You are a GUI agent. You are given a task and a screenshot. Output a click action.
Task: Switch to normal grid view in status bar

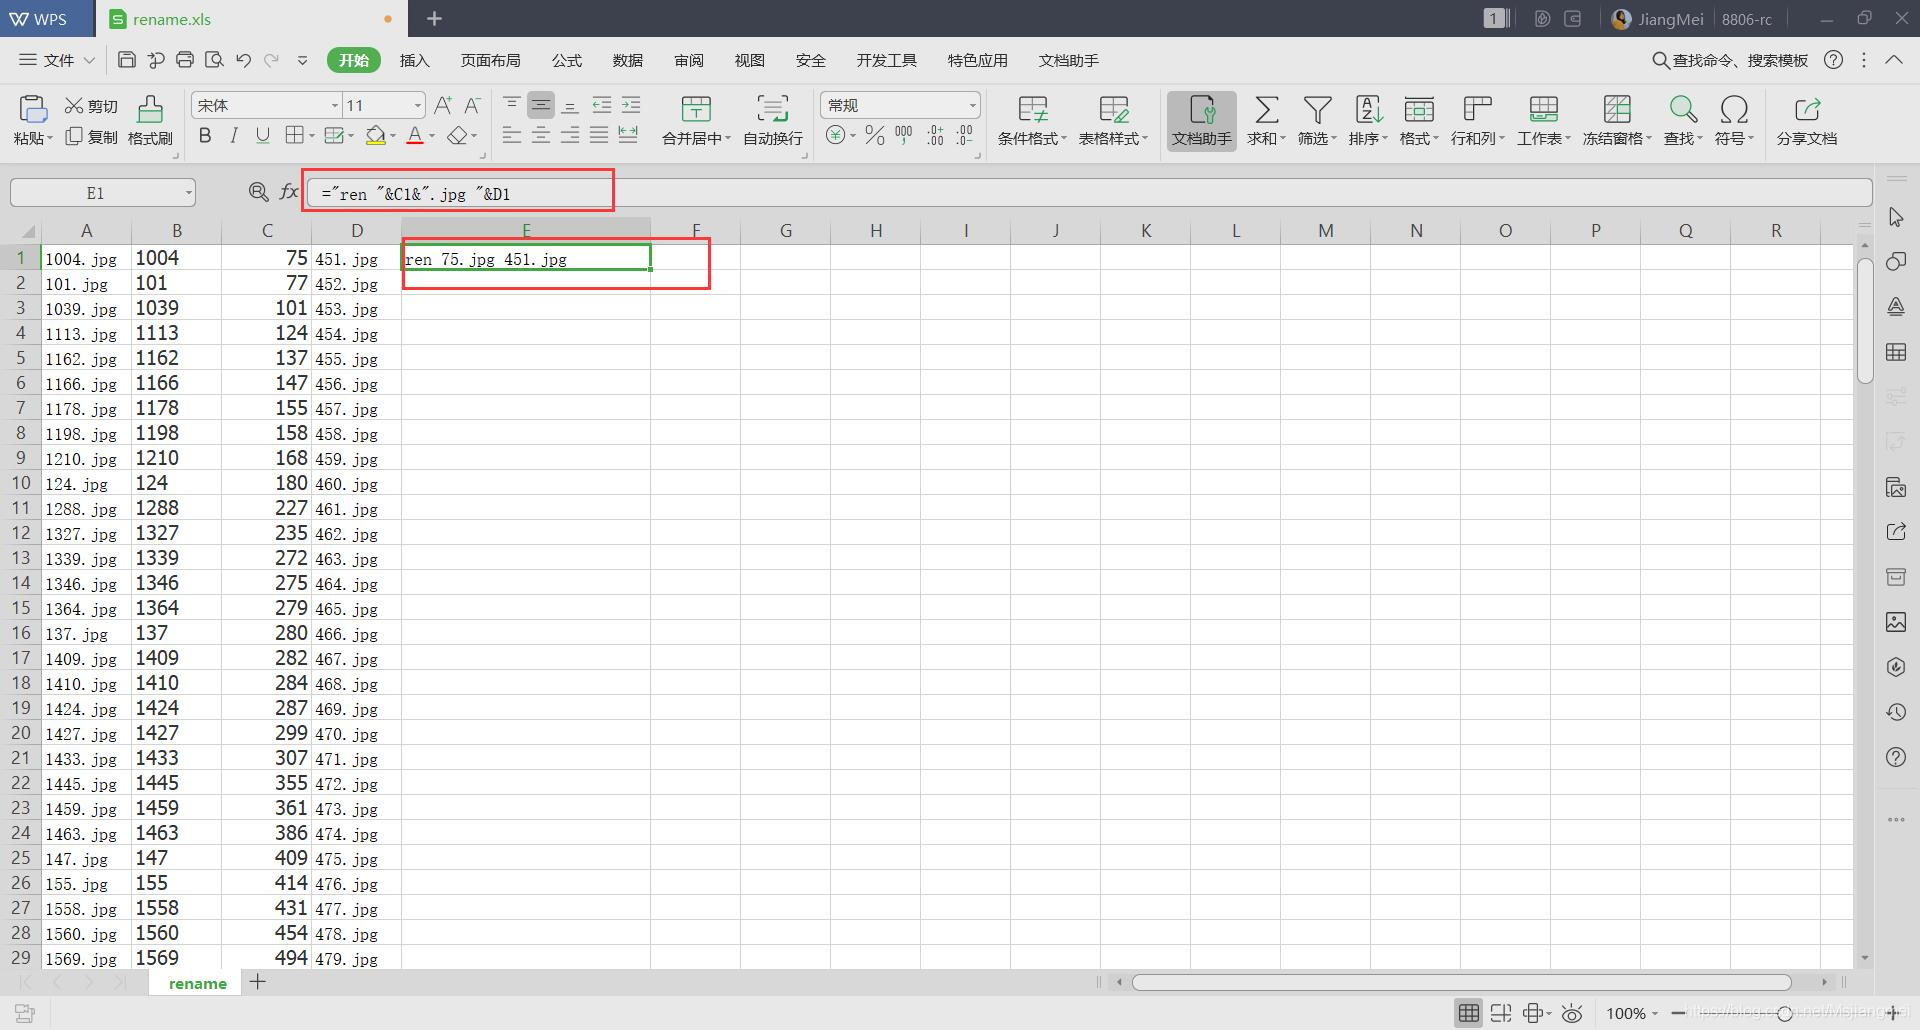point(1468,1013)
